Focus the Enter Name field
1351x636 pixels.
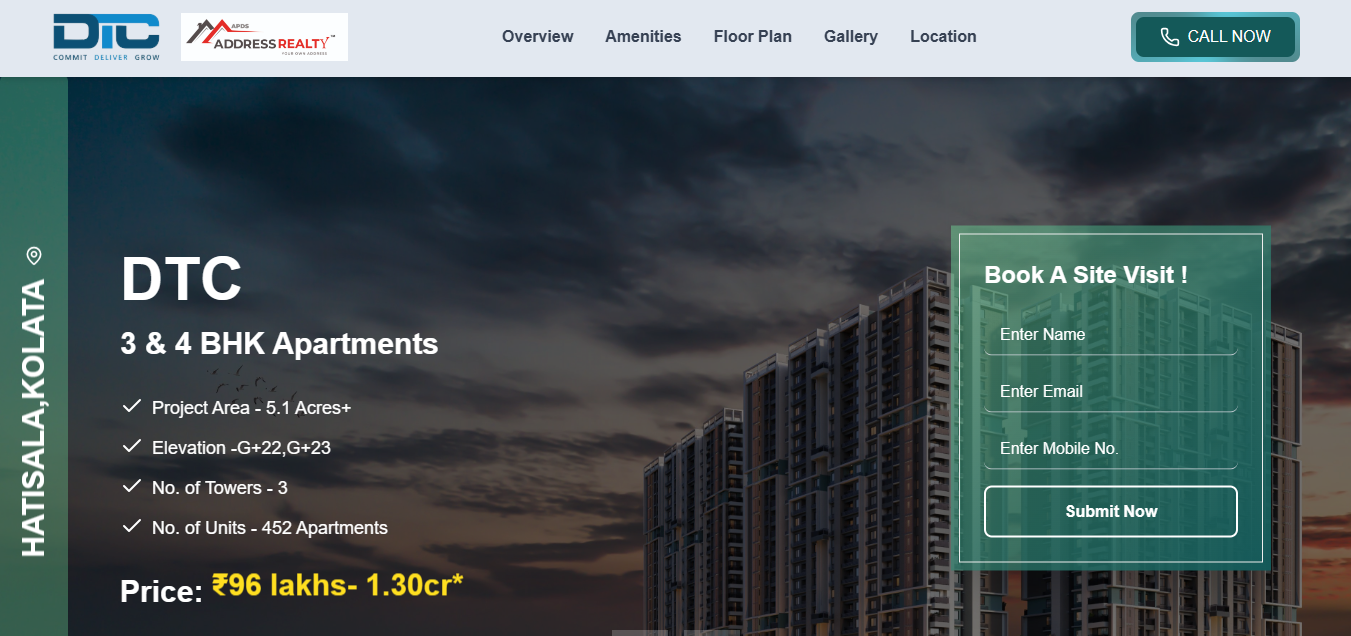point(1110,335)
